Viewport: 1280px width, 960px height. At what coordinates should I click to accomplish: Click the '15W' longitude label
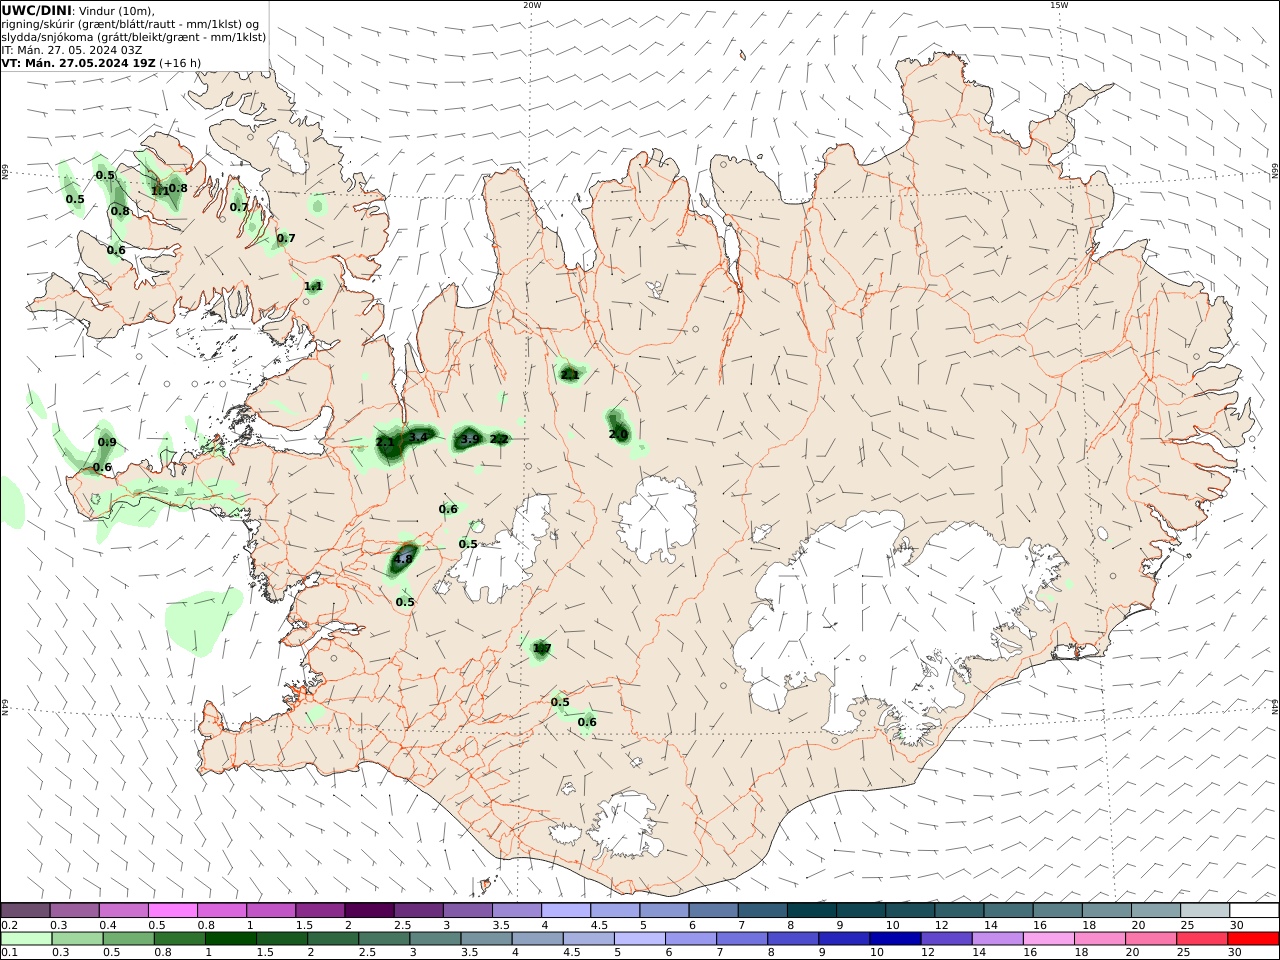pyautogui.click(x=1059, y=5)
